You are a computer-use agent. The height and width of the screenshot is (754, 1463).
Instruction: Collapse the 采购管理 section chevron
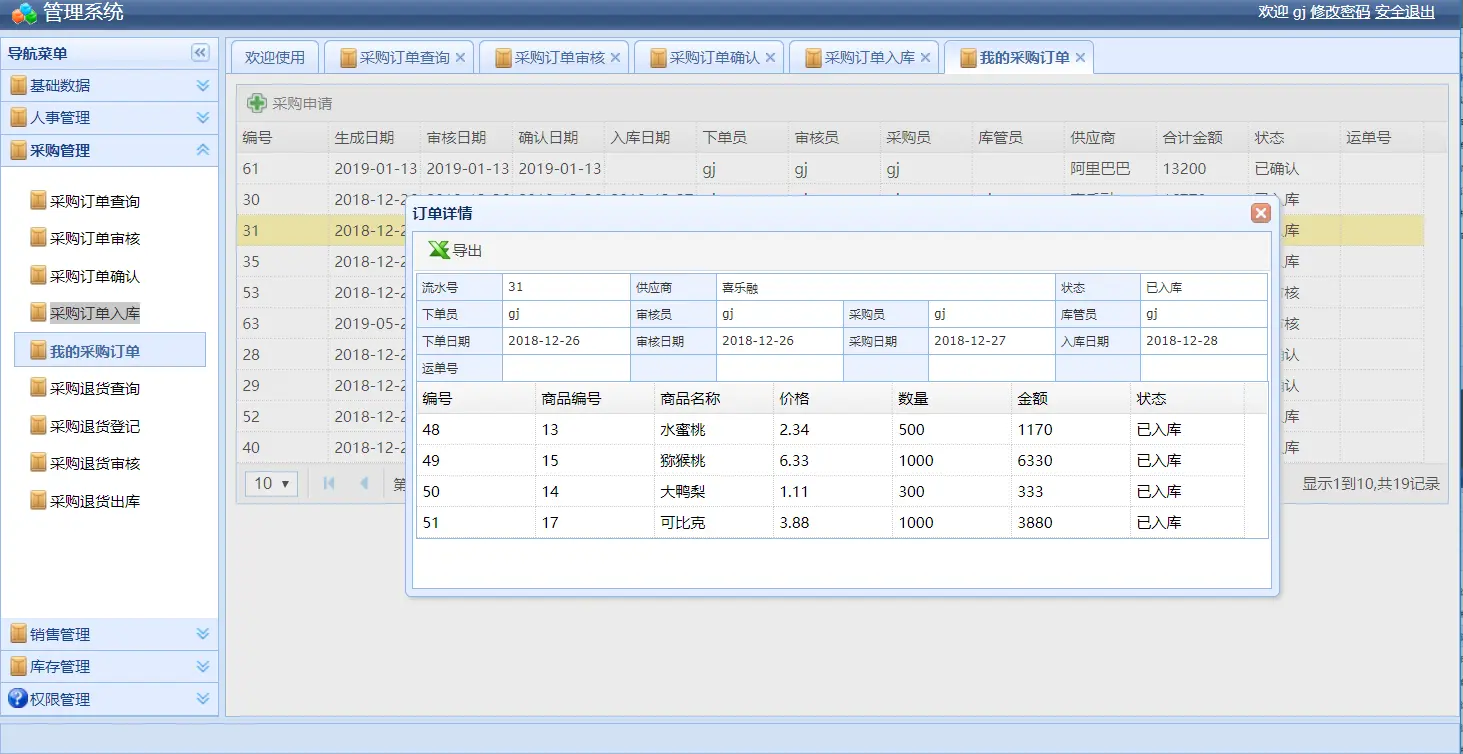[203, 150]
